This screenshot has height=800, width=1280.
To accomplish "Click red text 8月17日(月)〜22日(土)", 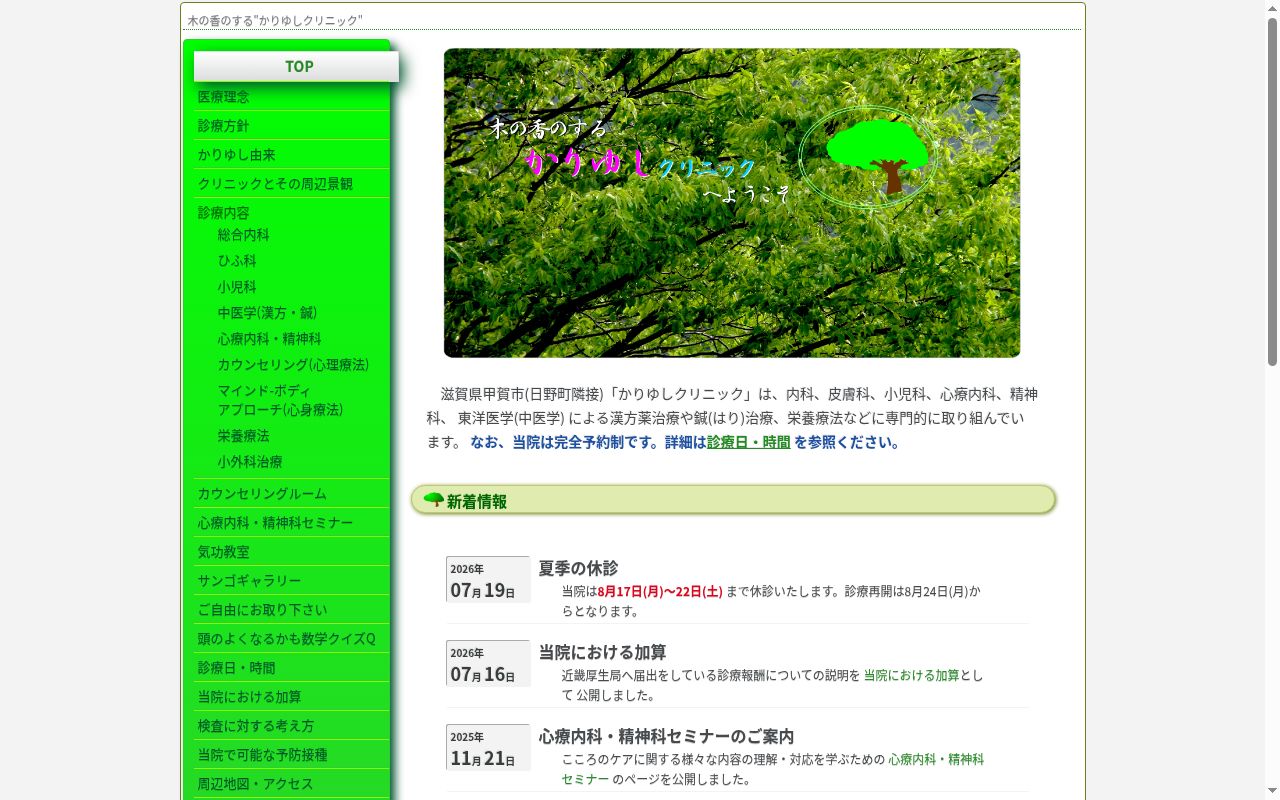I will (x=660, y=591).
